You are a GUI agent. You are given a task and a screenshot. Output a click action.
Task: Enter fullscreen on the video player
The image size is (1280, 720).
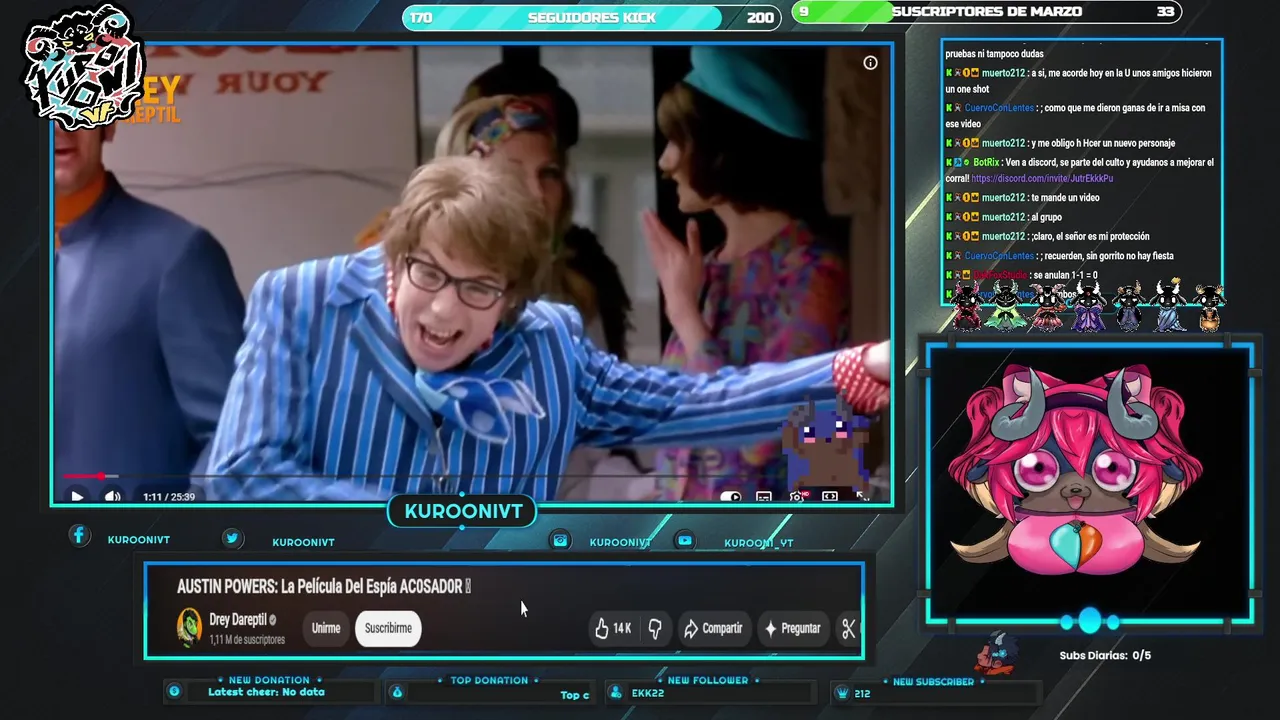[x=862, y=497]
